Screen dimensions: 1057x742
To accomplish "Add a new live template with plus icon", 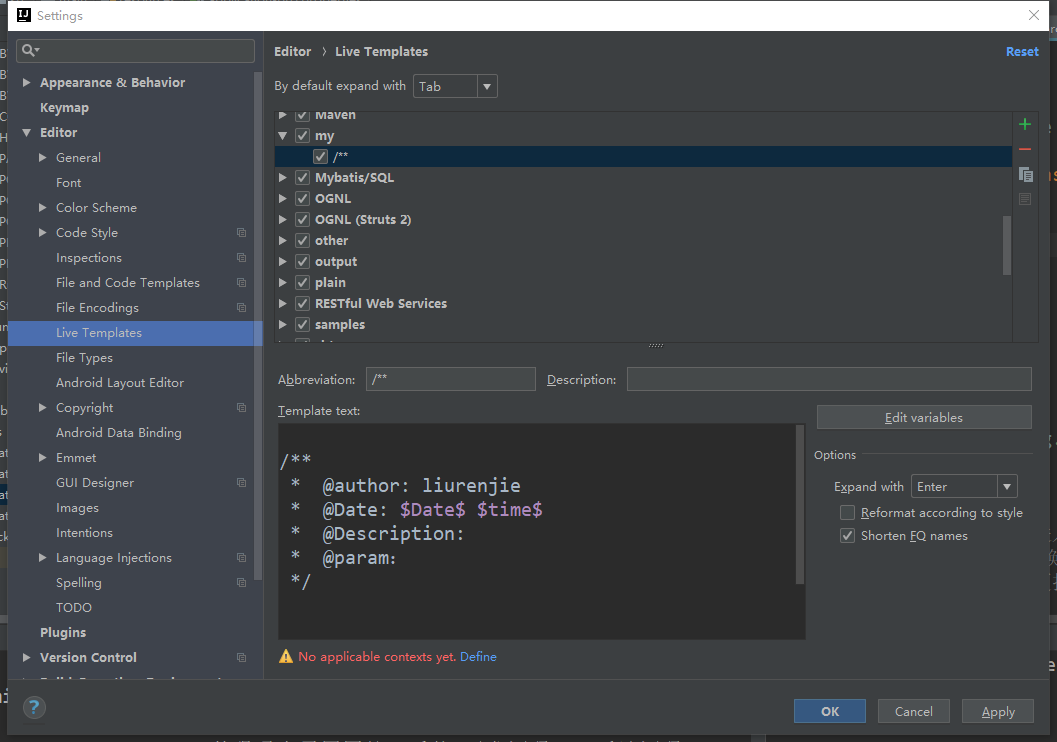I will click(1025, 124).
